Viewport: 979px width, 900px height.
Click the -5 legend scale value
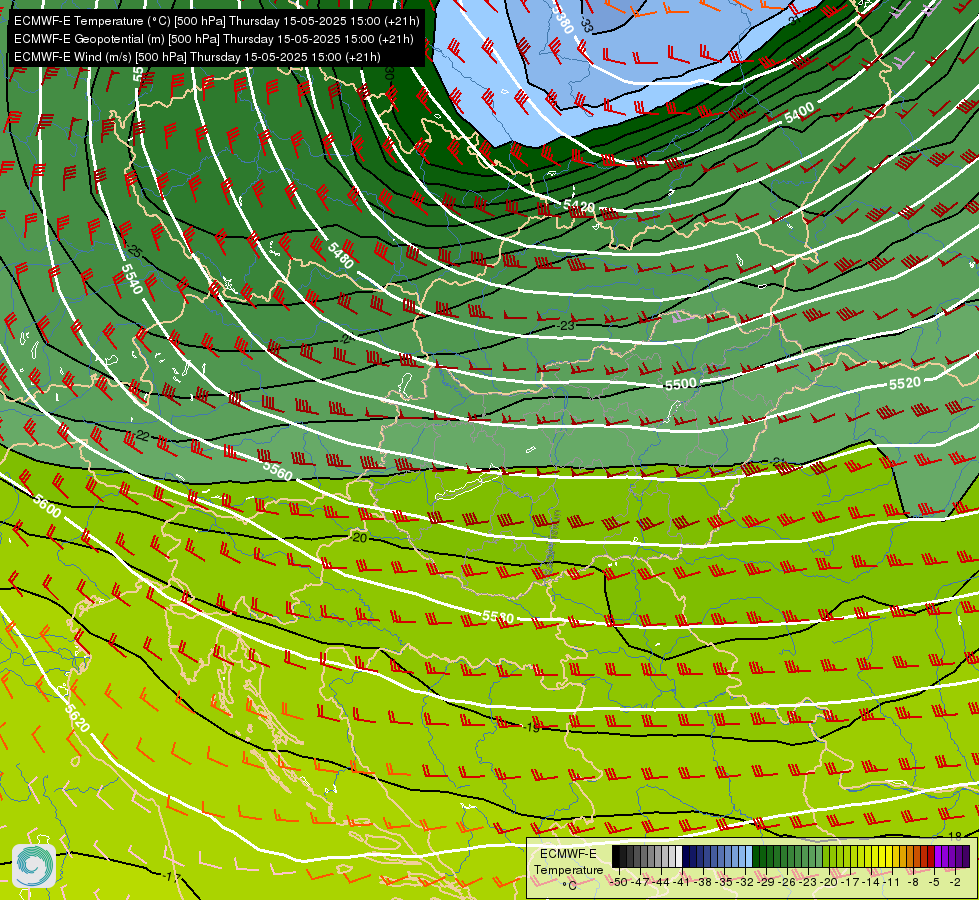[934, 882]
